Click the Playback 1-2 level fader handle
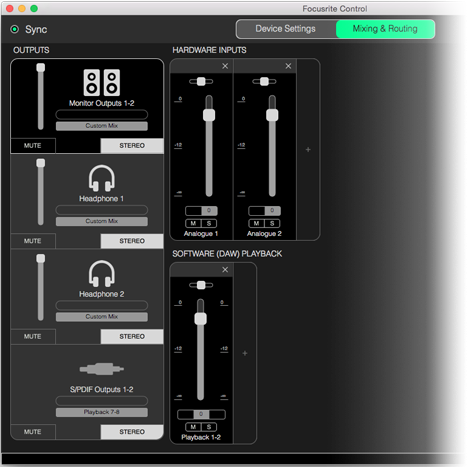 point(201,319)
